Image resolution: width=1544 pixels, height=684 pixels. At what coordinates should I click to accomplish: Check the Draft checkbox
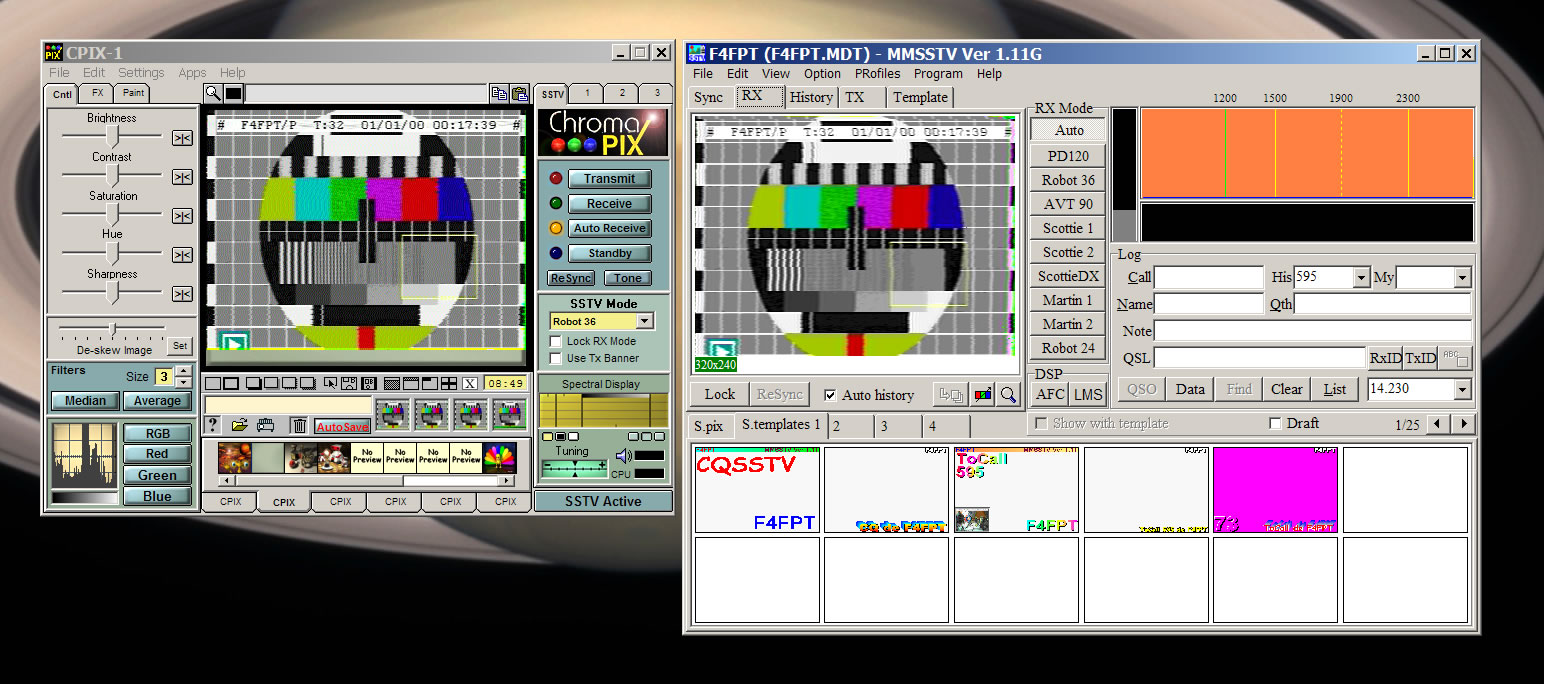1275,423
